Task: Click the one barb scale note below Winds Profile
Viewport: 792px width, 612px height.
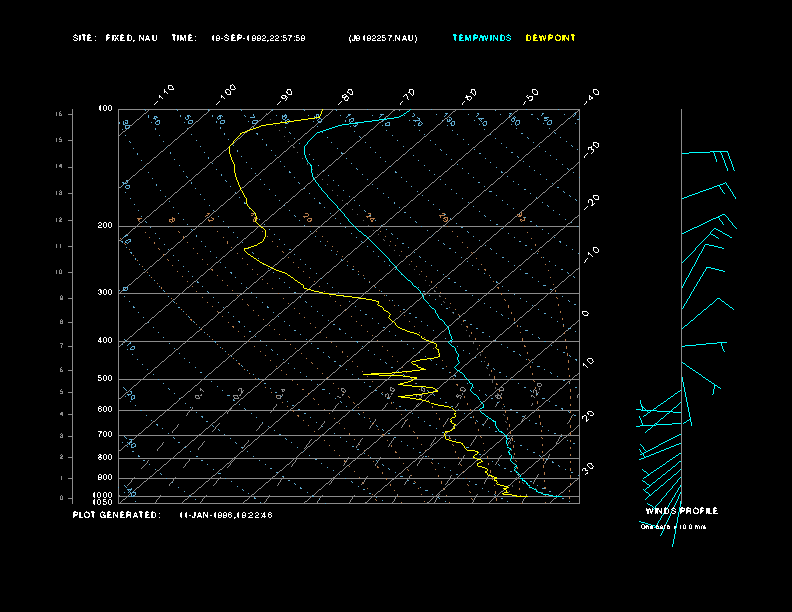Action: [673, 526]
